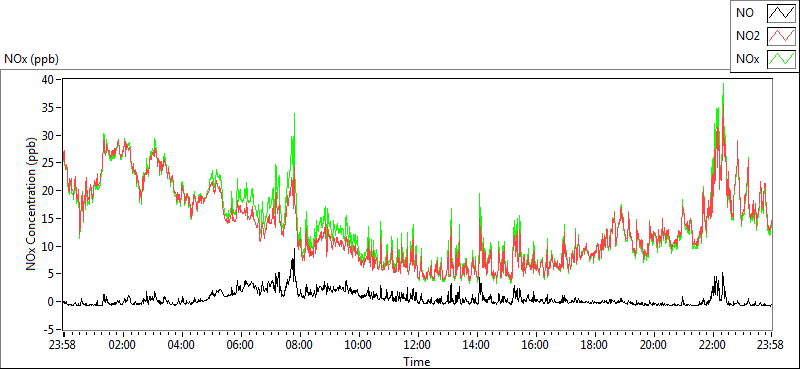Click the y-axis value 25
The image size is (800, 369).
(x=48, y=163)
